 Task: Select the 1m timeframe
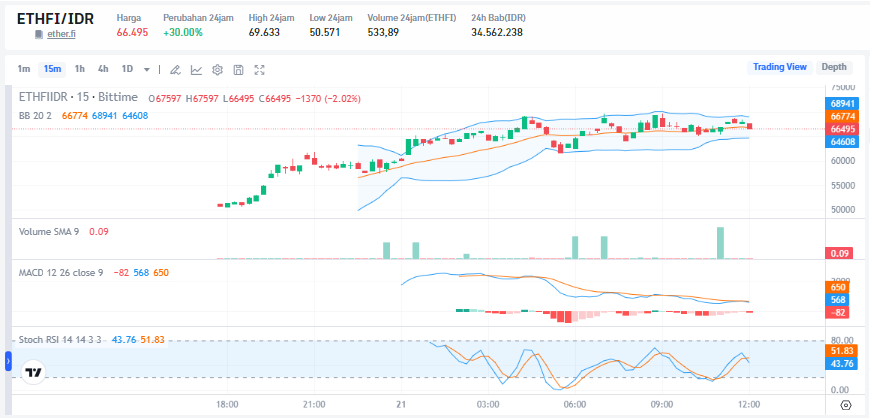23,69
